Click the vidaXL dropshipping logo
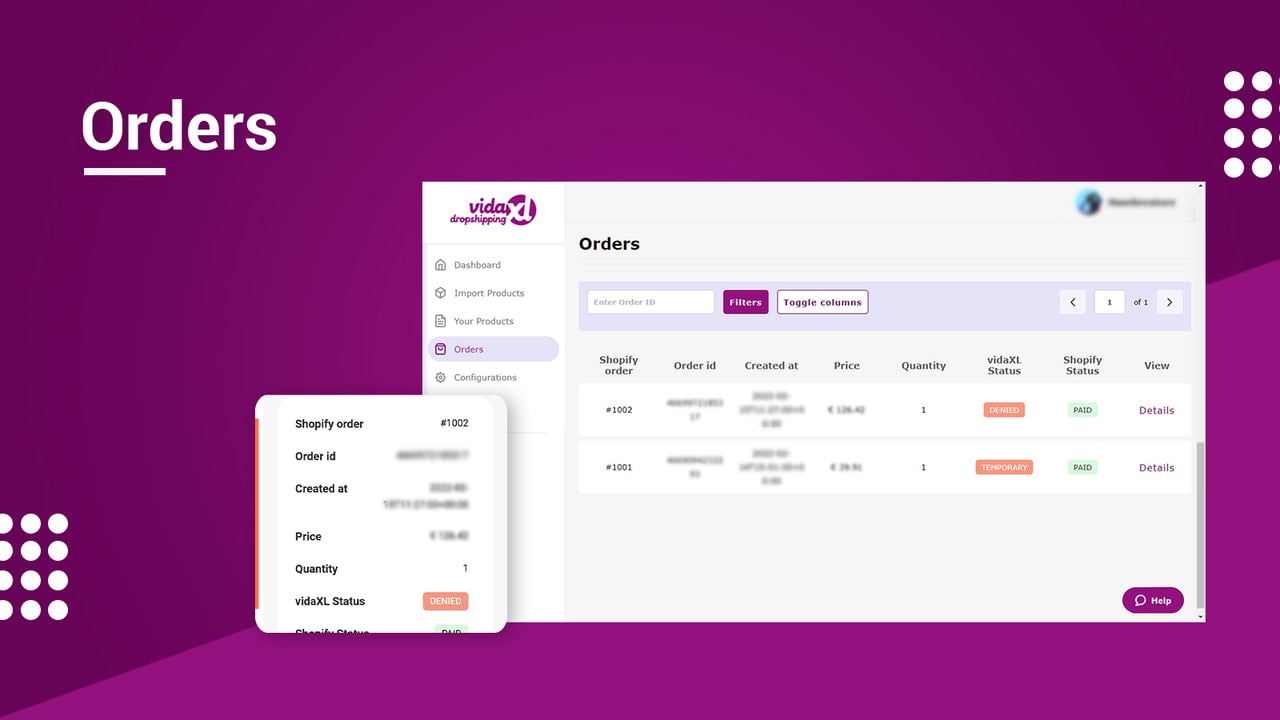 (493, 211)
